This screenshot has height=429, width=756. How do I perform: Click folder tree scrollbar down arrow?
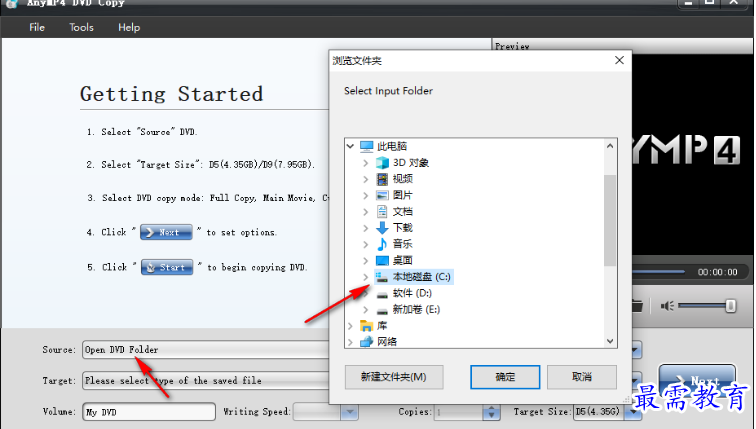pyautogui.click(x=610, y=341)
